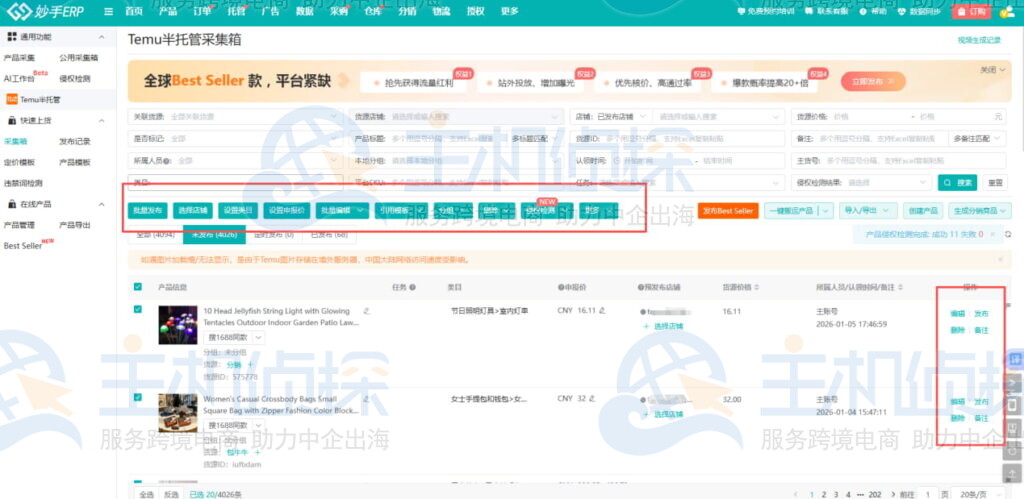Viewport: 1024px width, 499px height.
Task: Open the 视频生成记录 link
Action: (x=979, y=40)
